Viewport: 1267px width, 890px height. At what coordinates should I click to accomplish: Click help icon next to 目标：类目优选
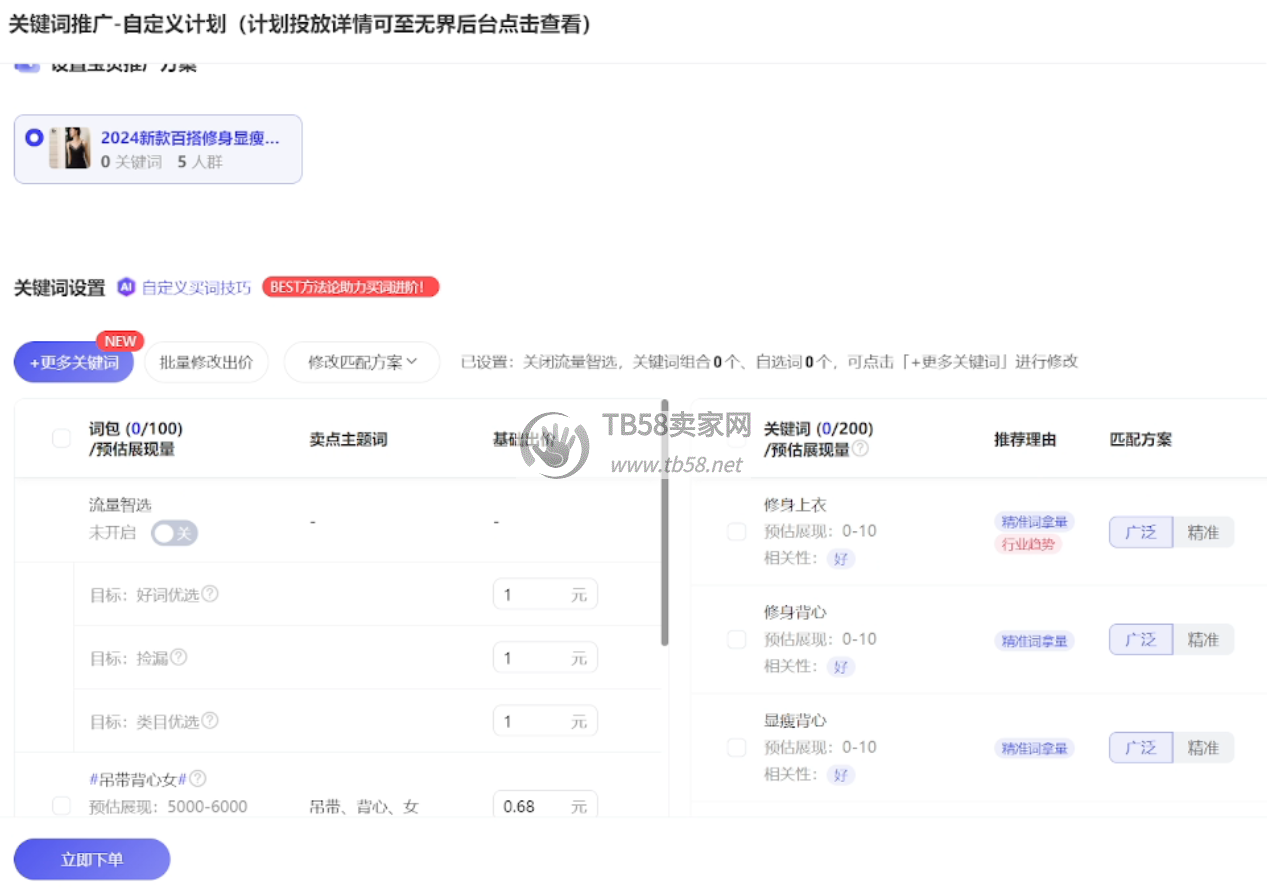(x=210, y=720)
